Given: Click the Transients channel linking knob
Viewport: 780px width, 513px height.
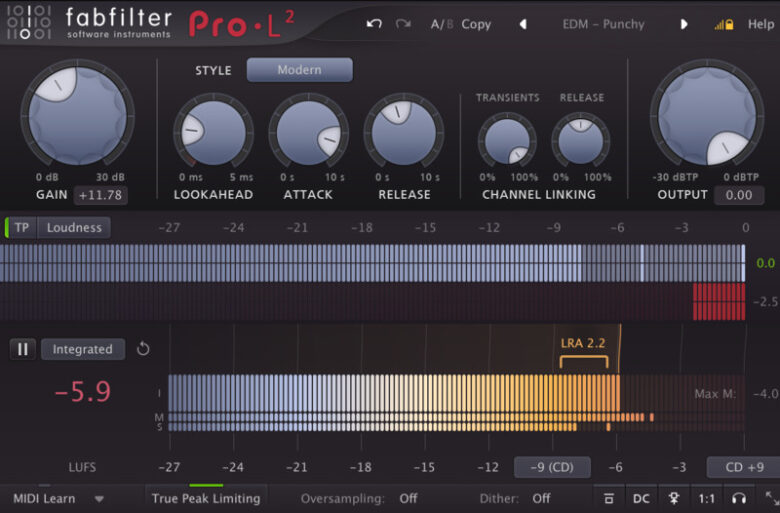Looking at the screenshot, I should (507, 141).
